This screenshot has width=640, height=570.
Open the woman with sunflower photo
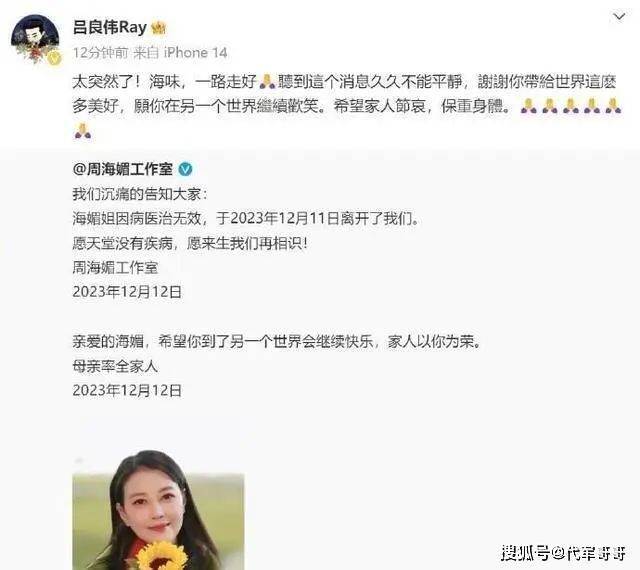click(158, 514)
